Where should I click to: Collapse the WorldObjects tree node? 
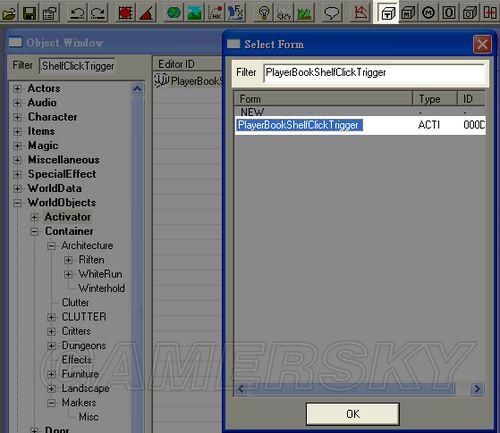(17, 203)
